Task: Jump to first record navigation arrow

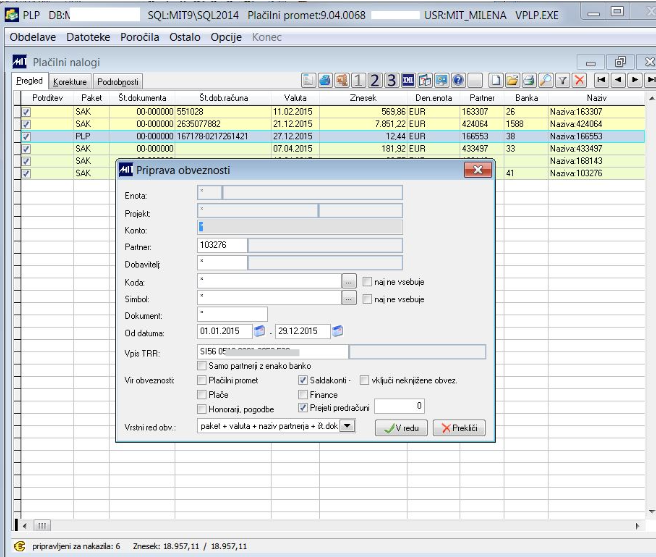Action: 602,80
